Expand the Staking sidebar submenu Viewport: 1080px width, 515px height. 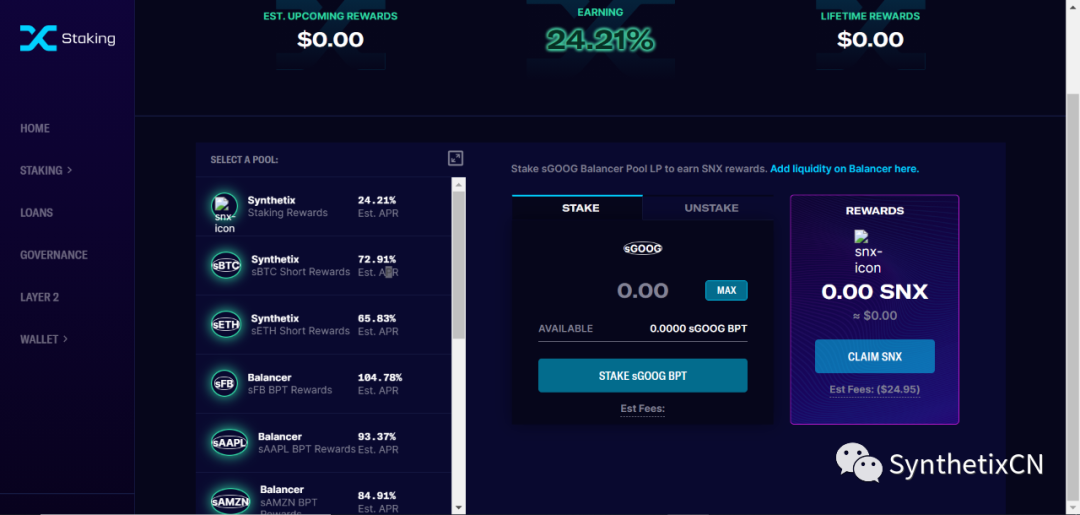coord(46,171)
